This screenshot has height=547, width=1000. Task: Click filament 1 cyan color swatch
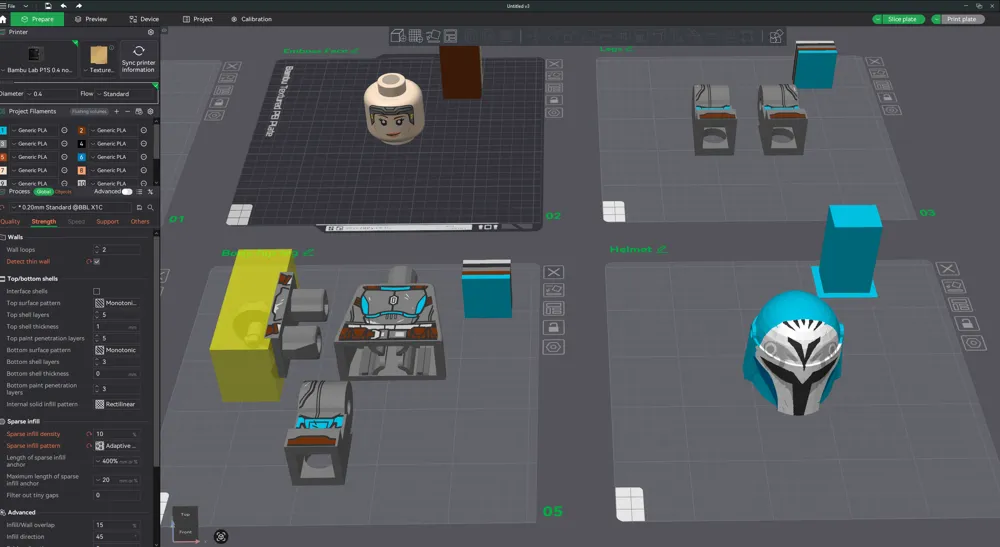tap(3, 130)
